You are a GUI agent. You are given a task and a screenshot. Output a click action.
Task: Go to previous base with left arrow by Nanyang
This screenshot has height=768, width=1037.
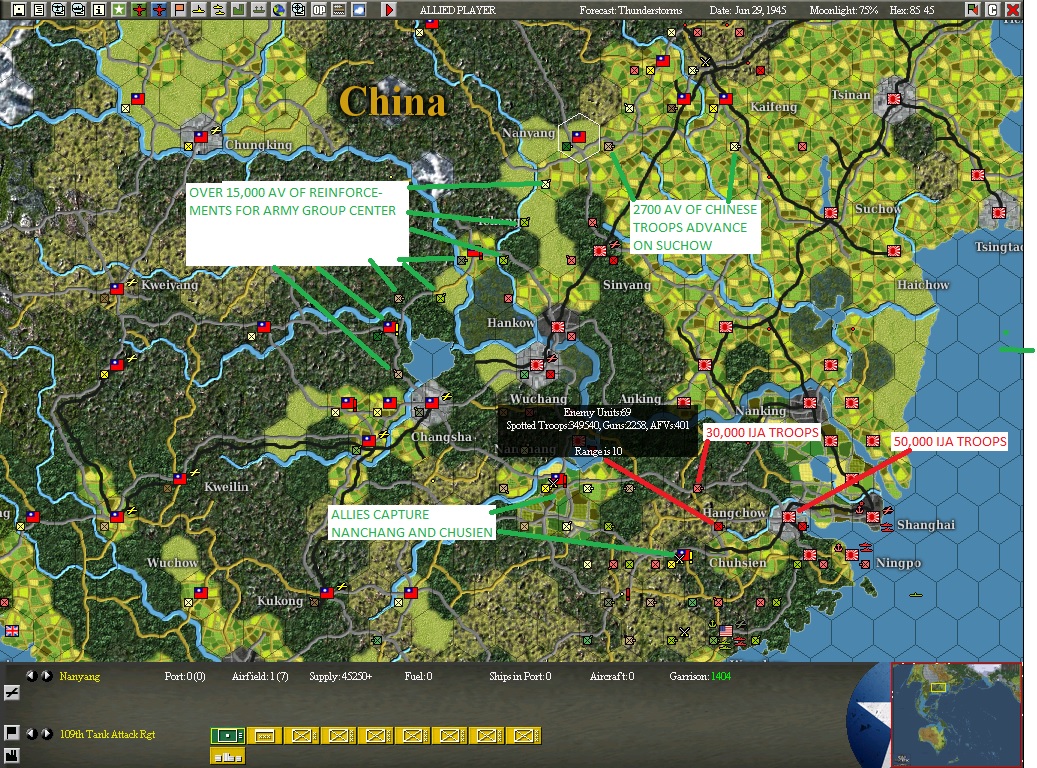point(31,676)
